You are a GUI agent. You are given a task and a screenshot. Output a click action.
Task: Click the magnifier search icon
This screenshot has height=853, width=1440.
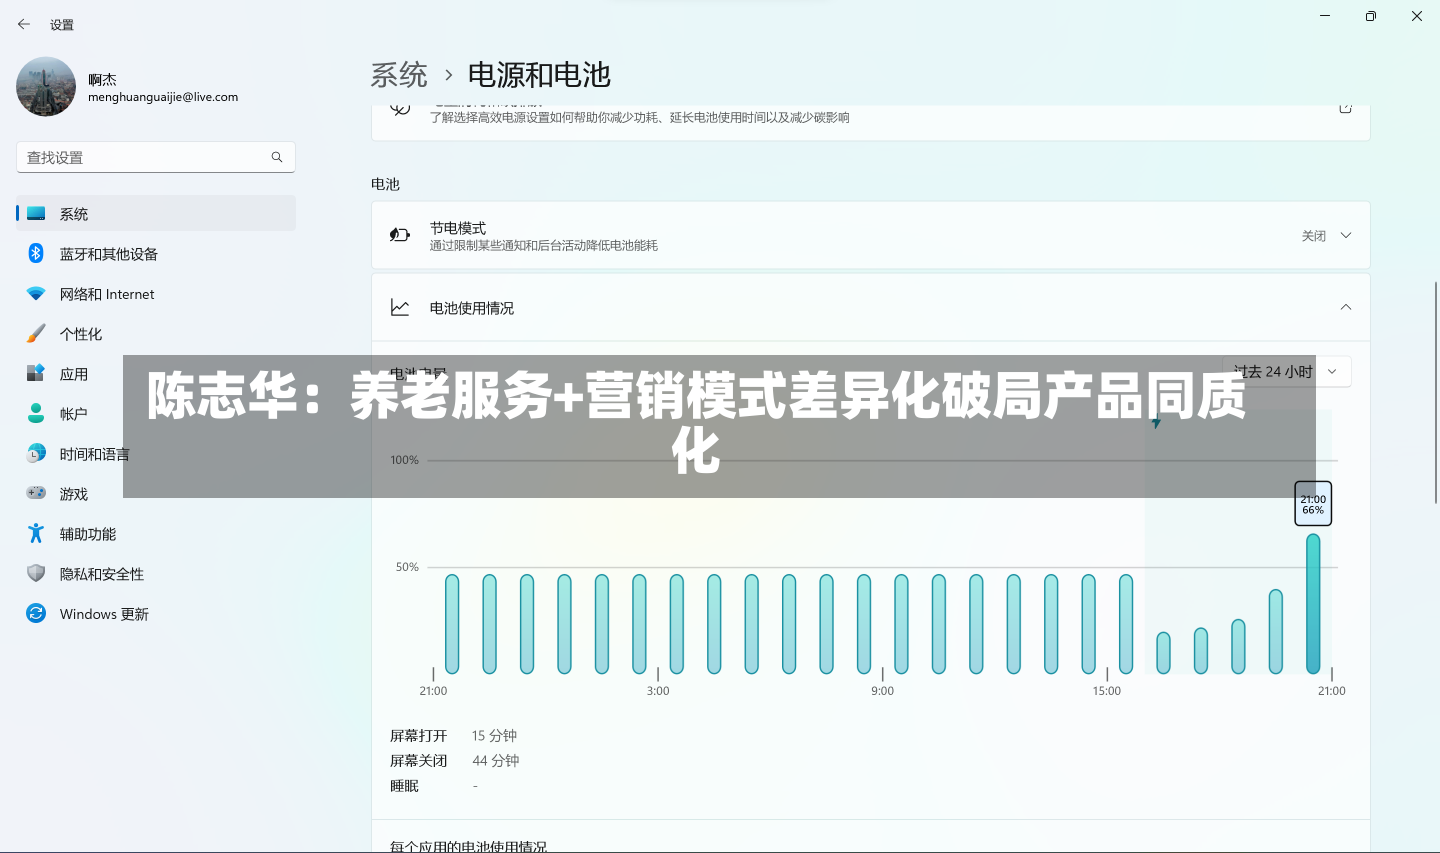pos(277,157)
